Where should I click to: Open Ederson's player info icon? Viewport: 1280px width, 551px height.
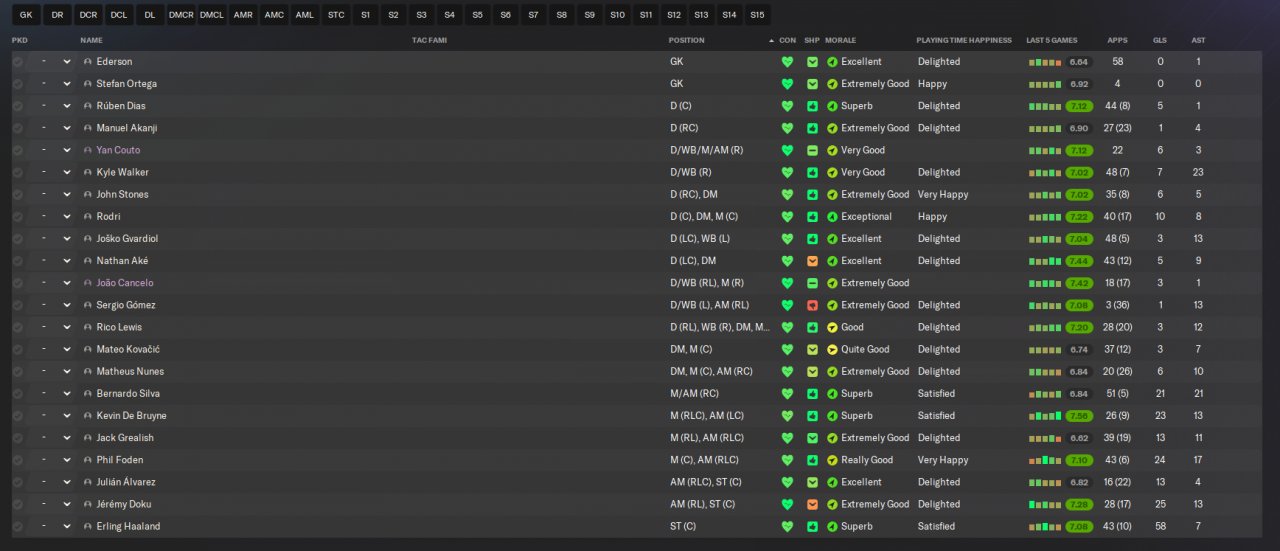[88, 62]
